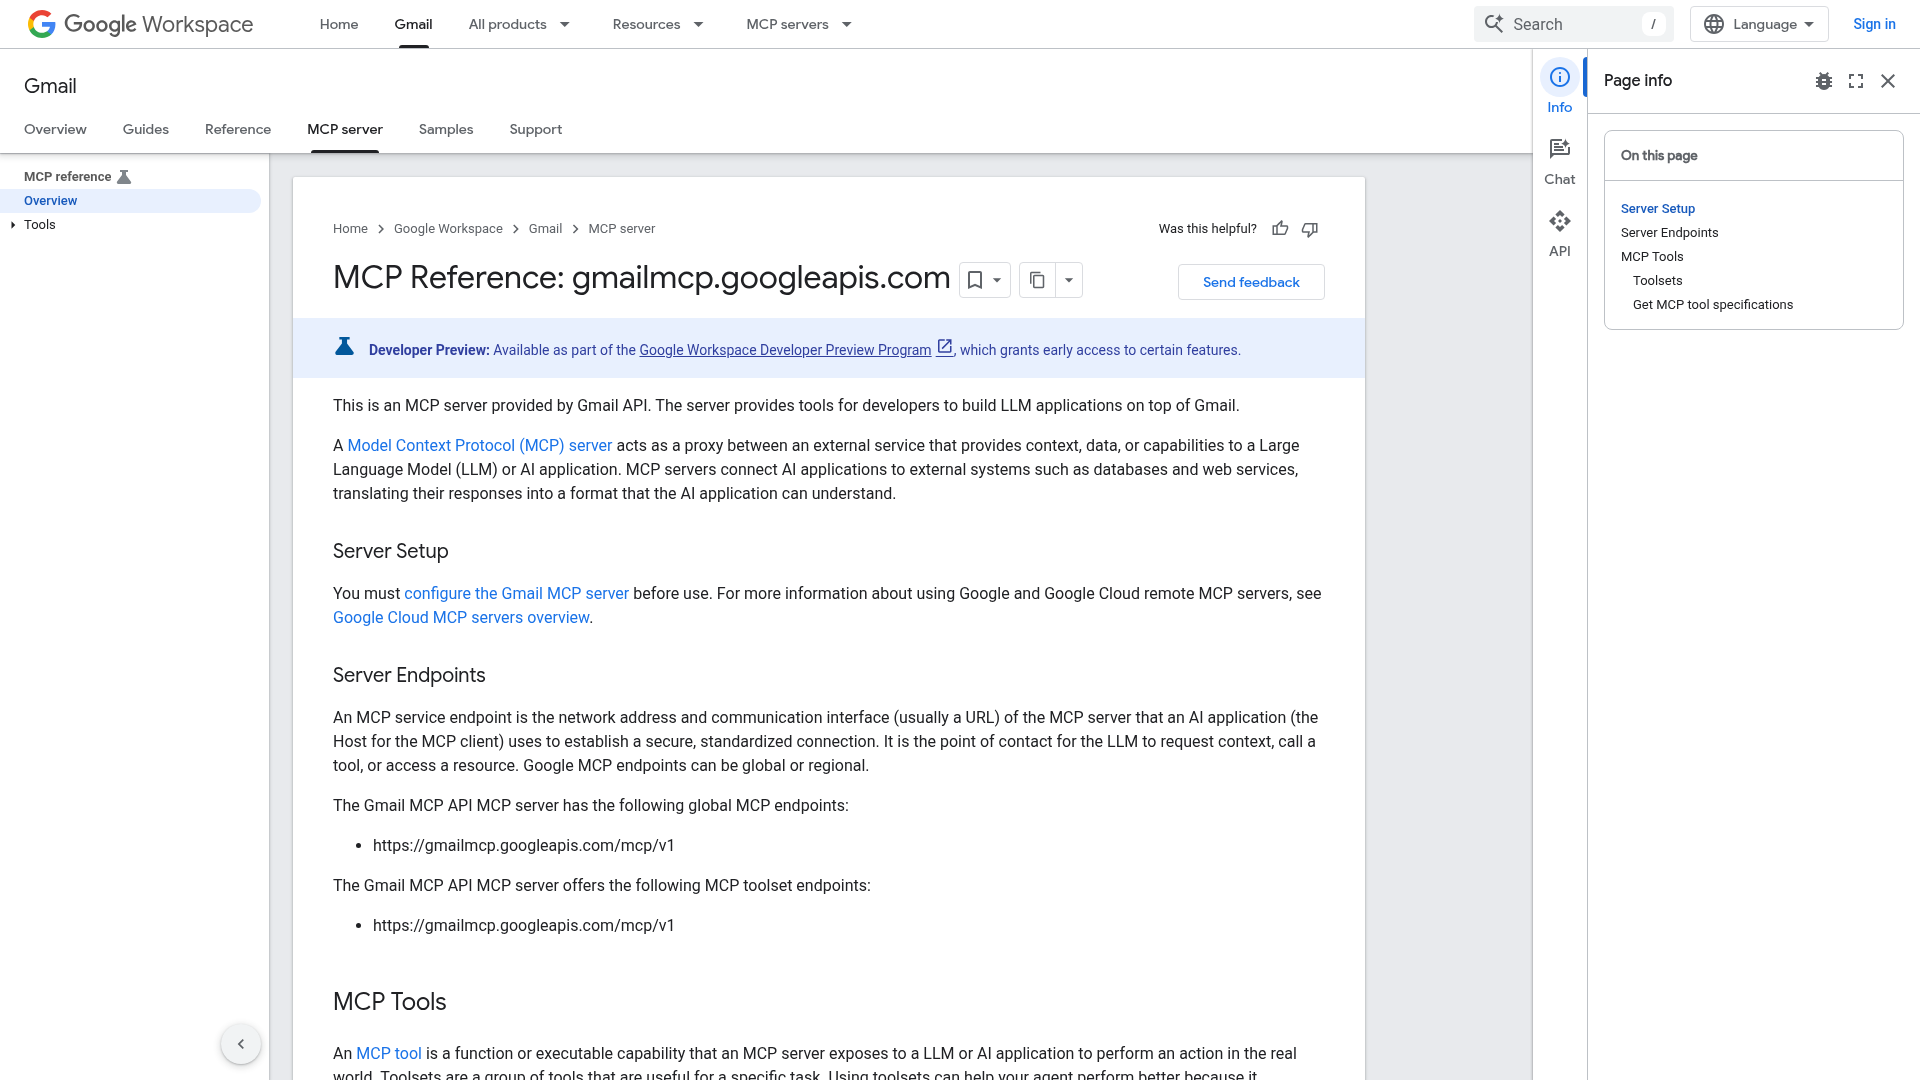Expand Page info panel to fullscreen
This screenshot has width=1920, height=1080.
coord(1856,81)
